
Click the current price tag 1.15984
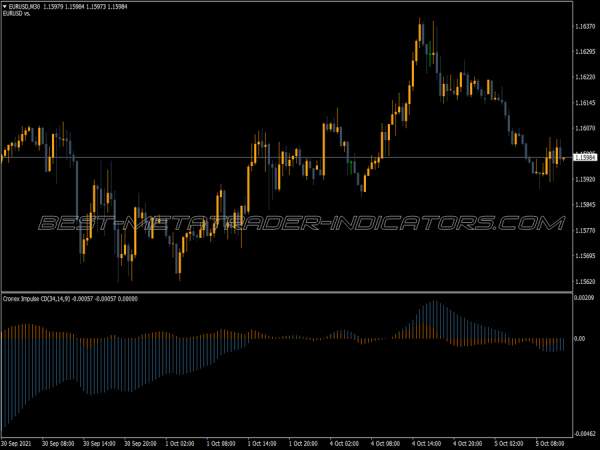[584, 158]
